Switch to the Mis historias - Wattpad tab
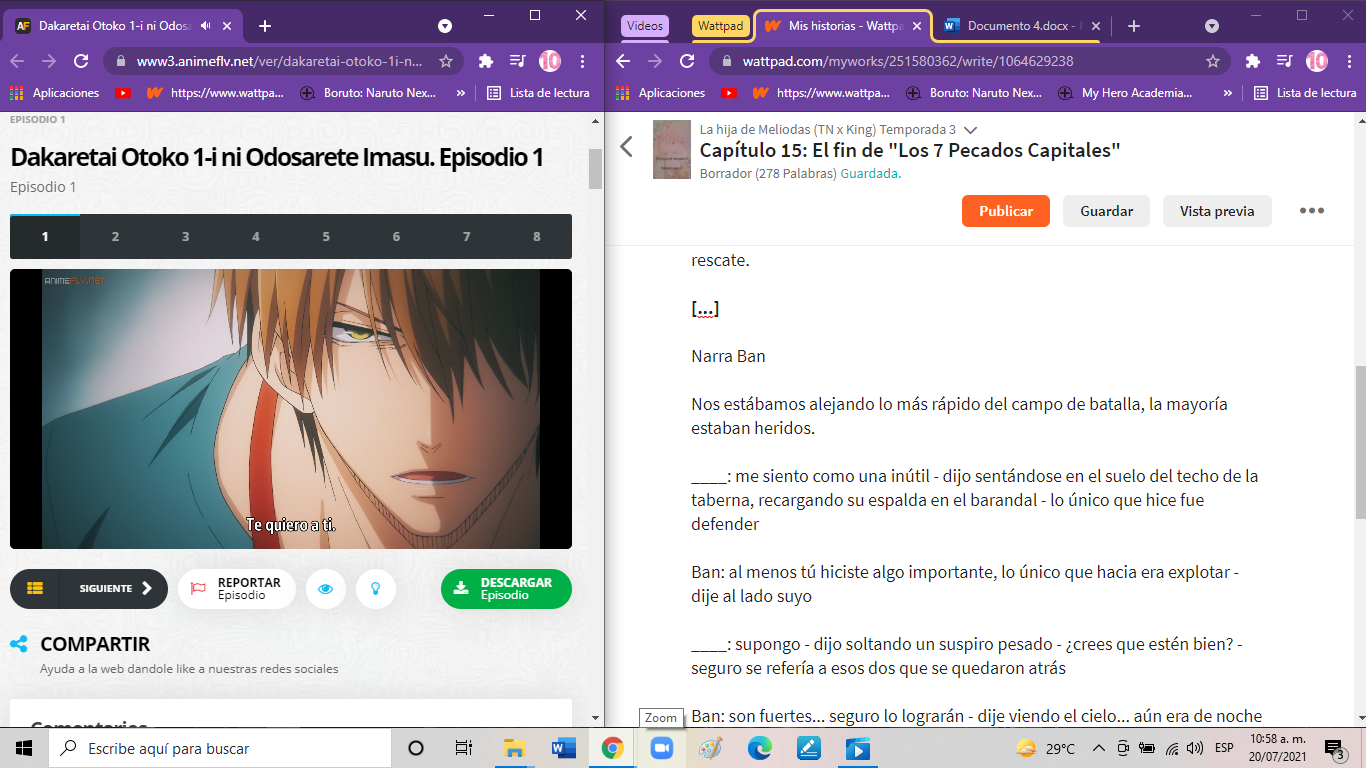 [x=842, y=26]
